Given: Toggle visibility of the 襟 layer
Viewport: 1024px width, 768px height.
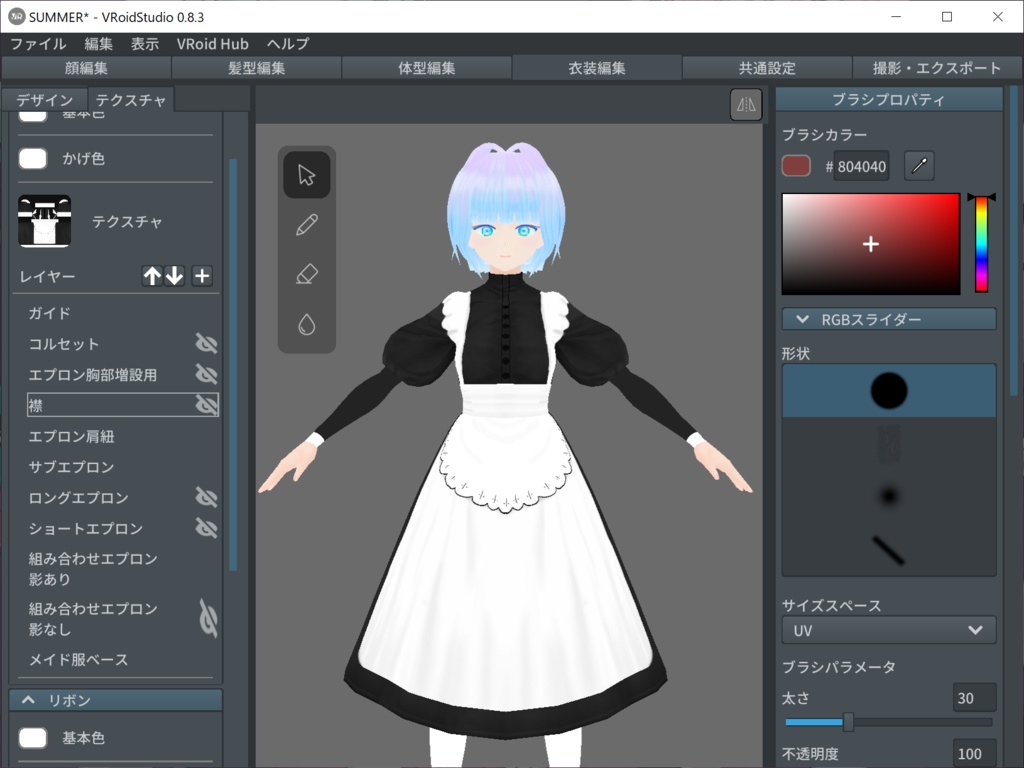Looking at the screenshot, I should click(x=208, y=404).
